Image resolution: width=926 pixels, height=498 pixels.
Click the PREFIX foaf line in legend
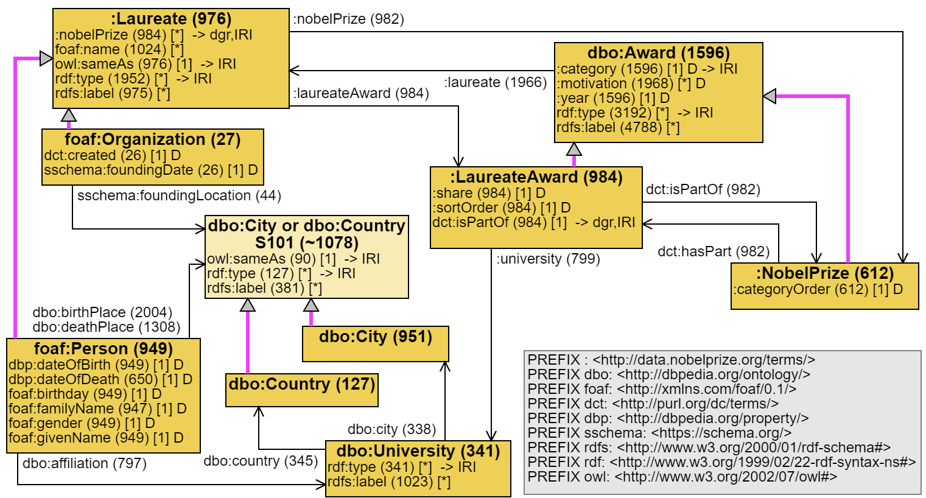pyautogui.click(x=662, y=389)
